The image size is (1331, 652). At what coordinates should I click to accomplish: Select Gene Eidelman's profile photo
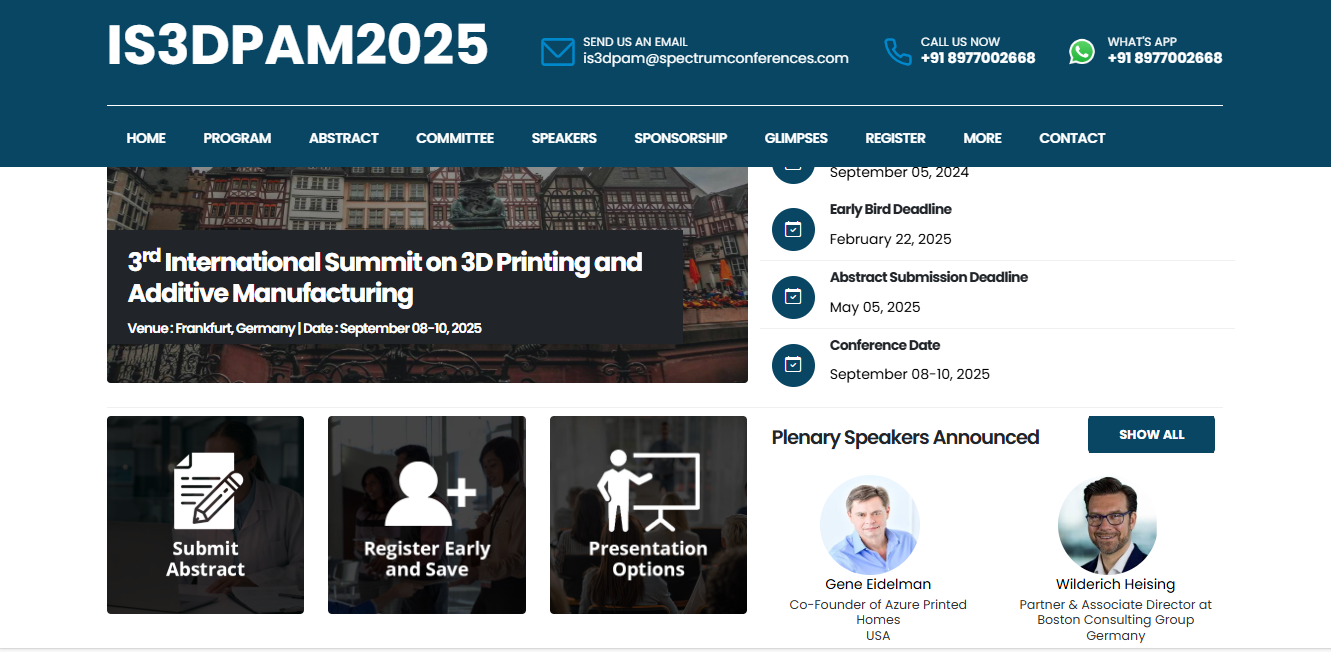pyautogui.click(x=869, y=525)
